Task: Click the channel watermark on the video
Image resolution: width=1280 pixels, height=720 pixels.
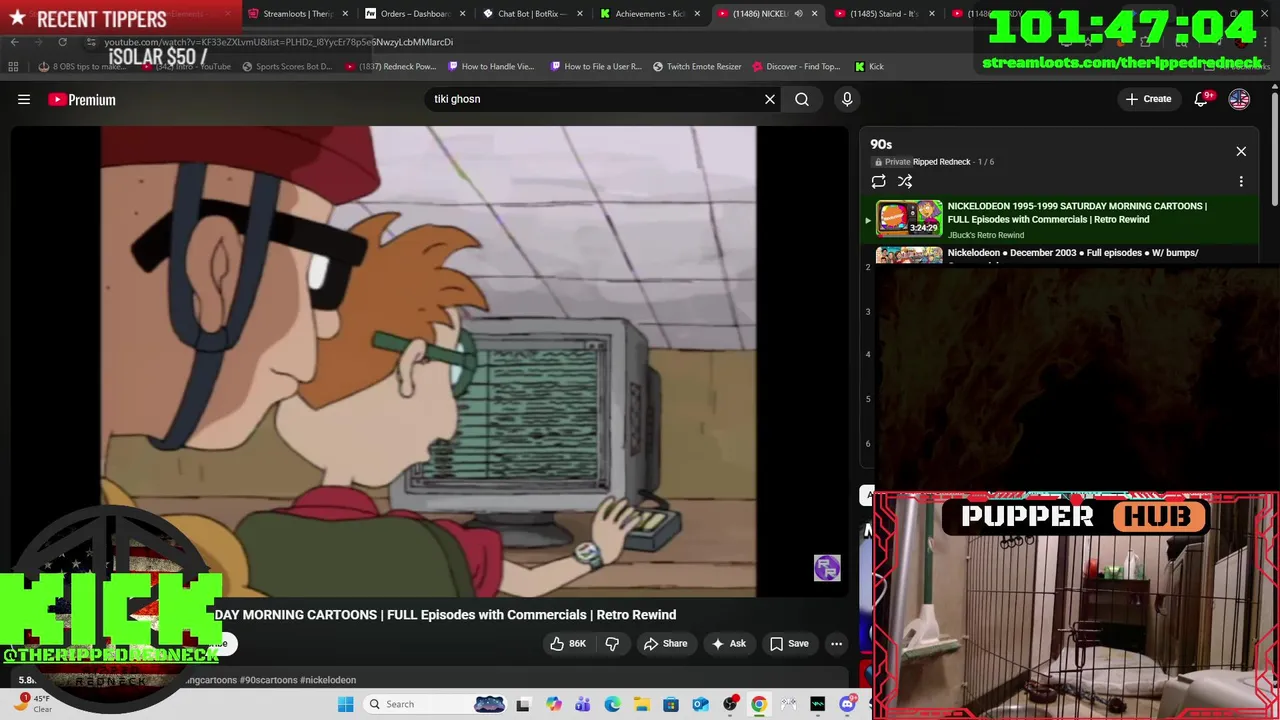Action: [x=827, y=568]
